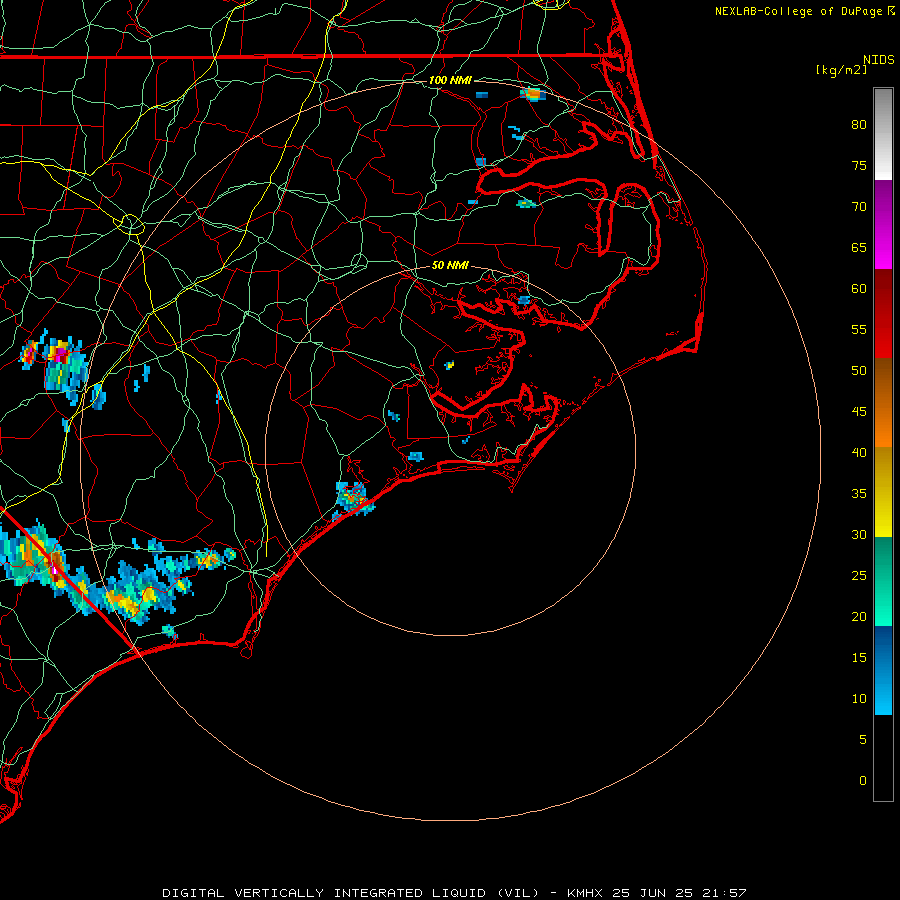
Task: Click the 50 value on the scale
Action: tap(859, 371)
